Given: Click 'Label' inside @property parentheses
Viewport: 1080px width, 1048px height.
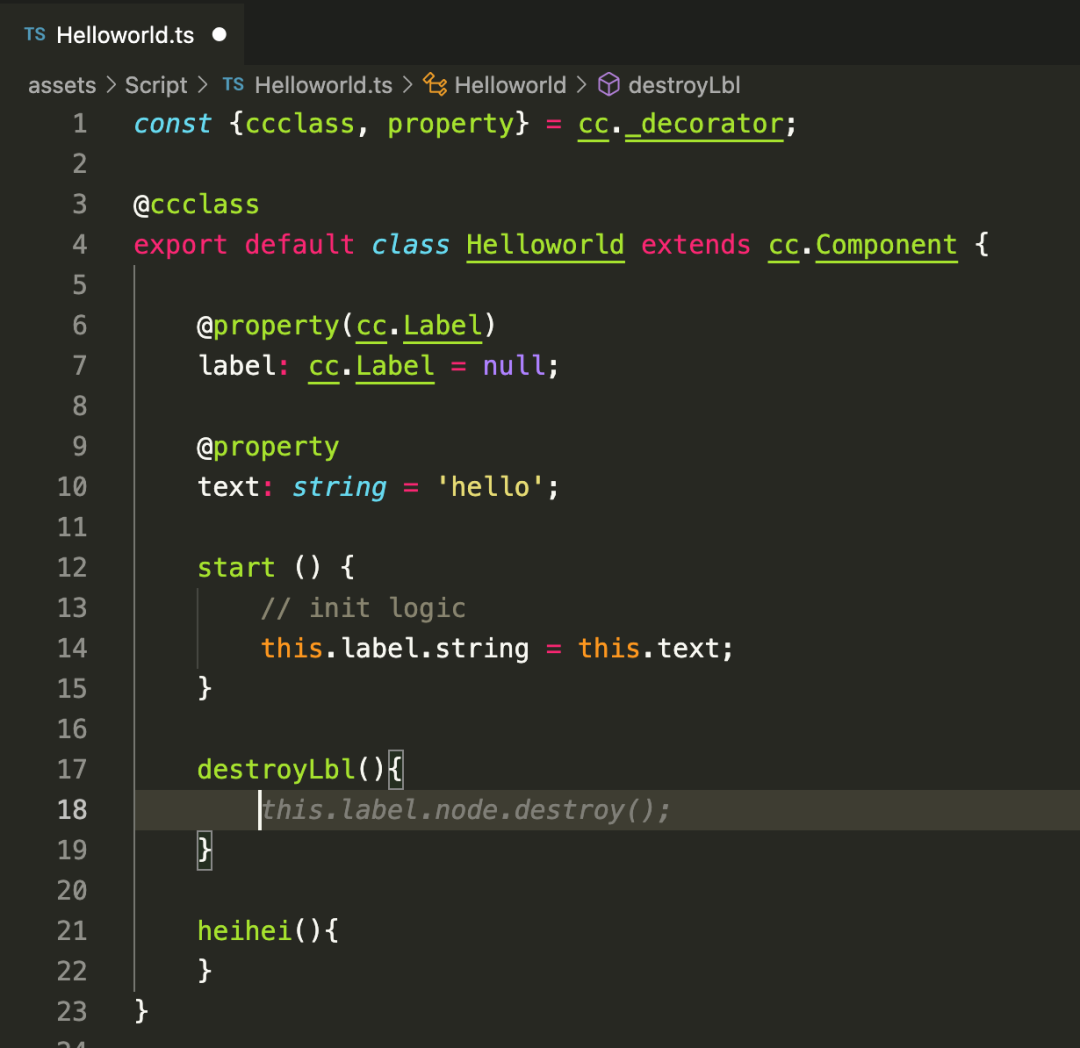Looking at the screenshot, I should pos(442,326).
